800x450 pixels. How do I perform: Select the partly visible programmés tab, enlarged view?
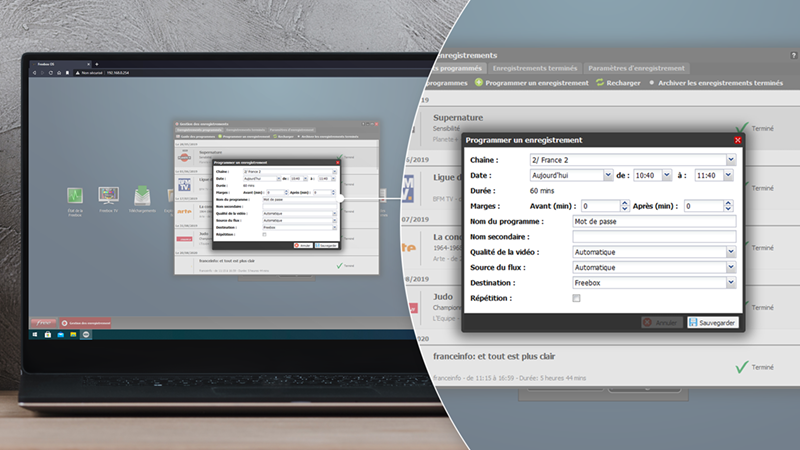(459, 68)
